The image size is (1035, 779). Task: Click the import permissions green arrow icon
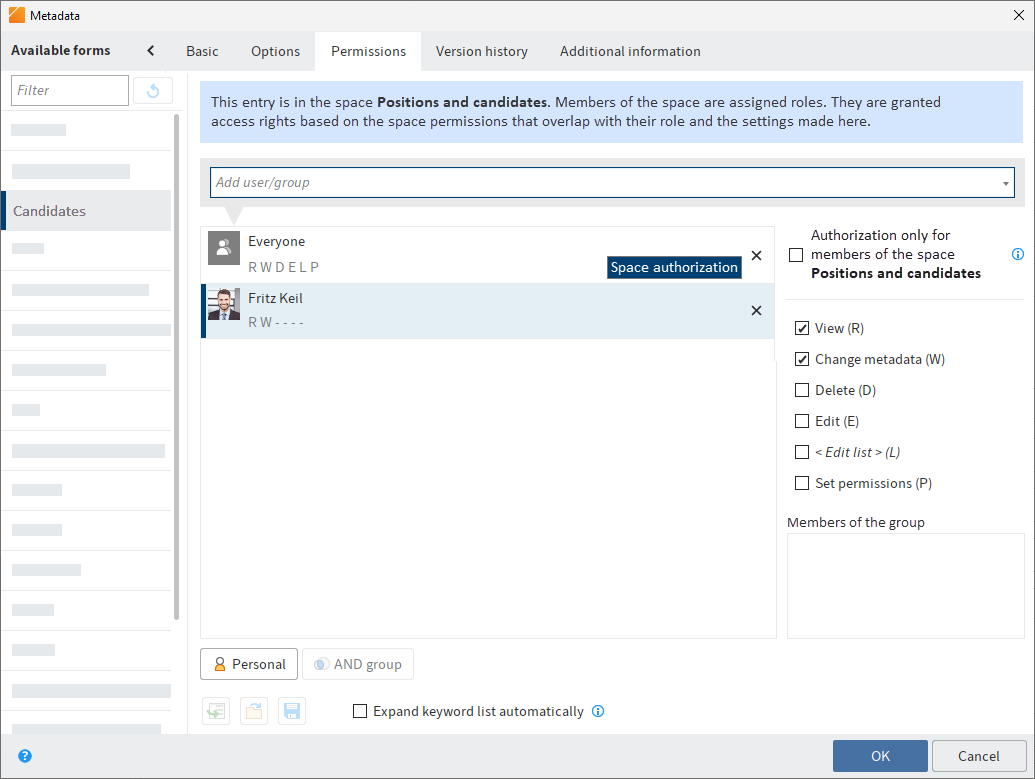pos(215,711)
